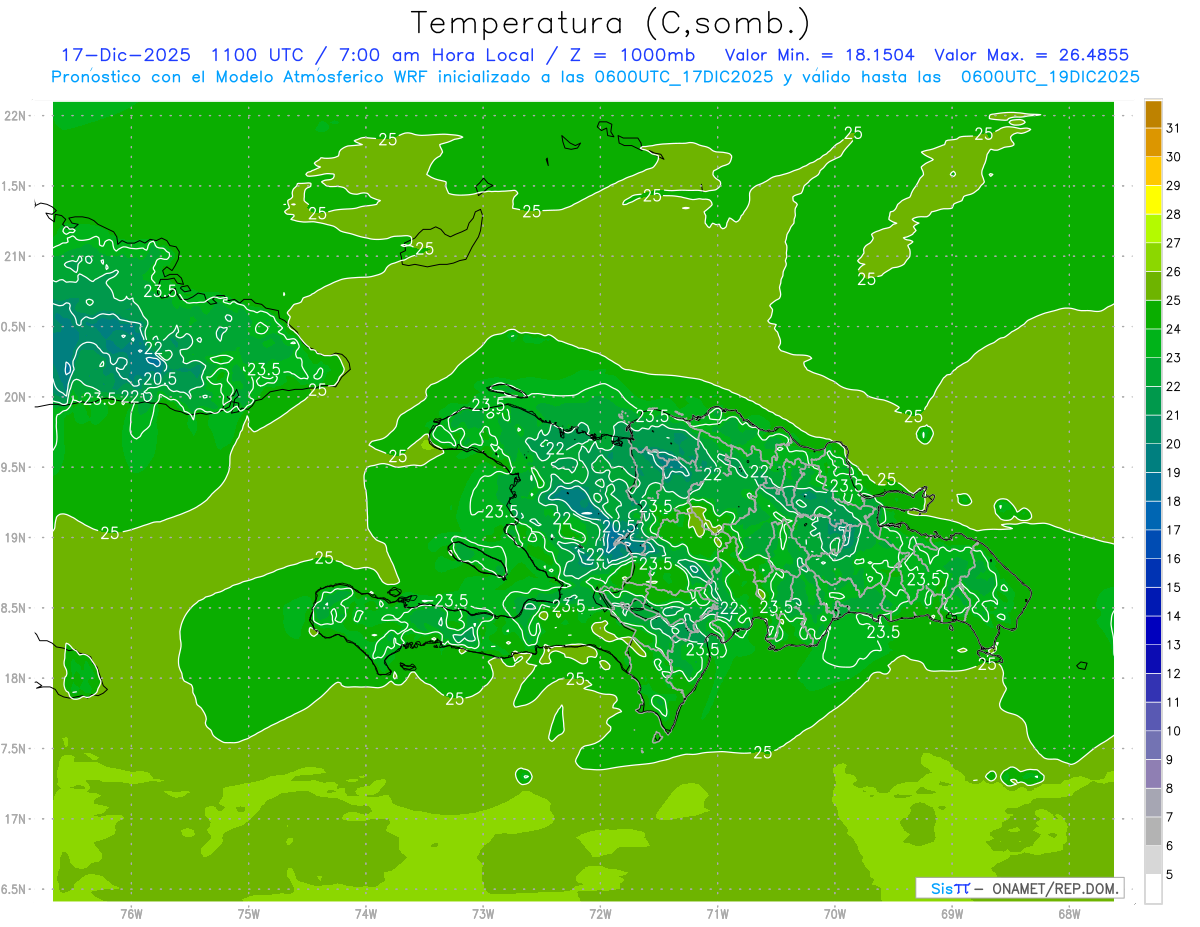Image resolution: width=1200 pixels, height=927 pixels.
Task: Click the legend scale value '12'
Action: point(1174,674)
